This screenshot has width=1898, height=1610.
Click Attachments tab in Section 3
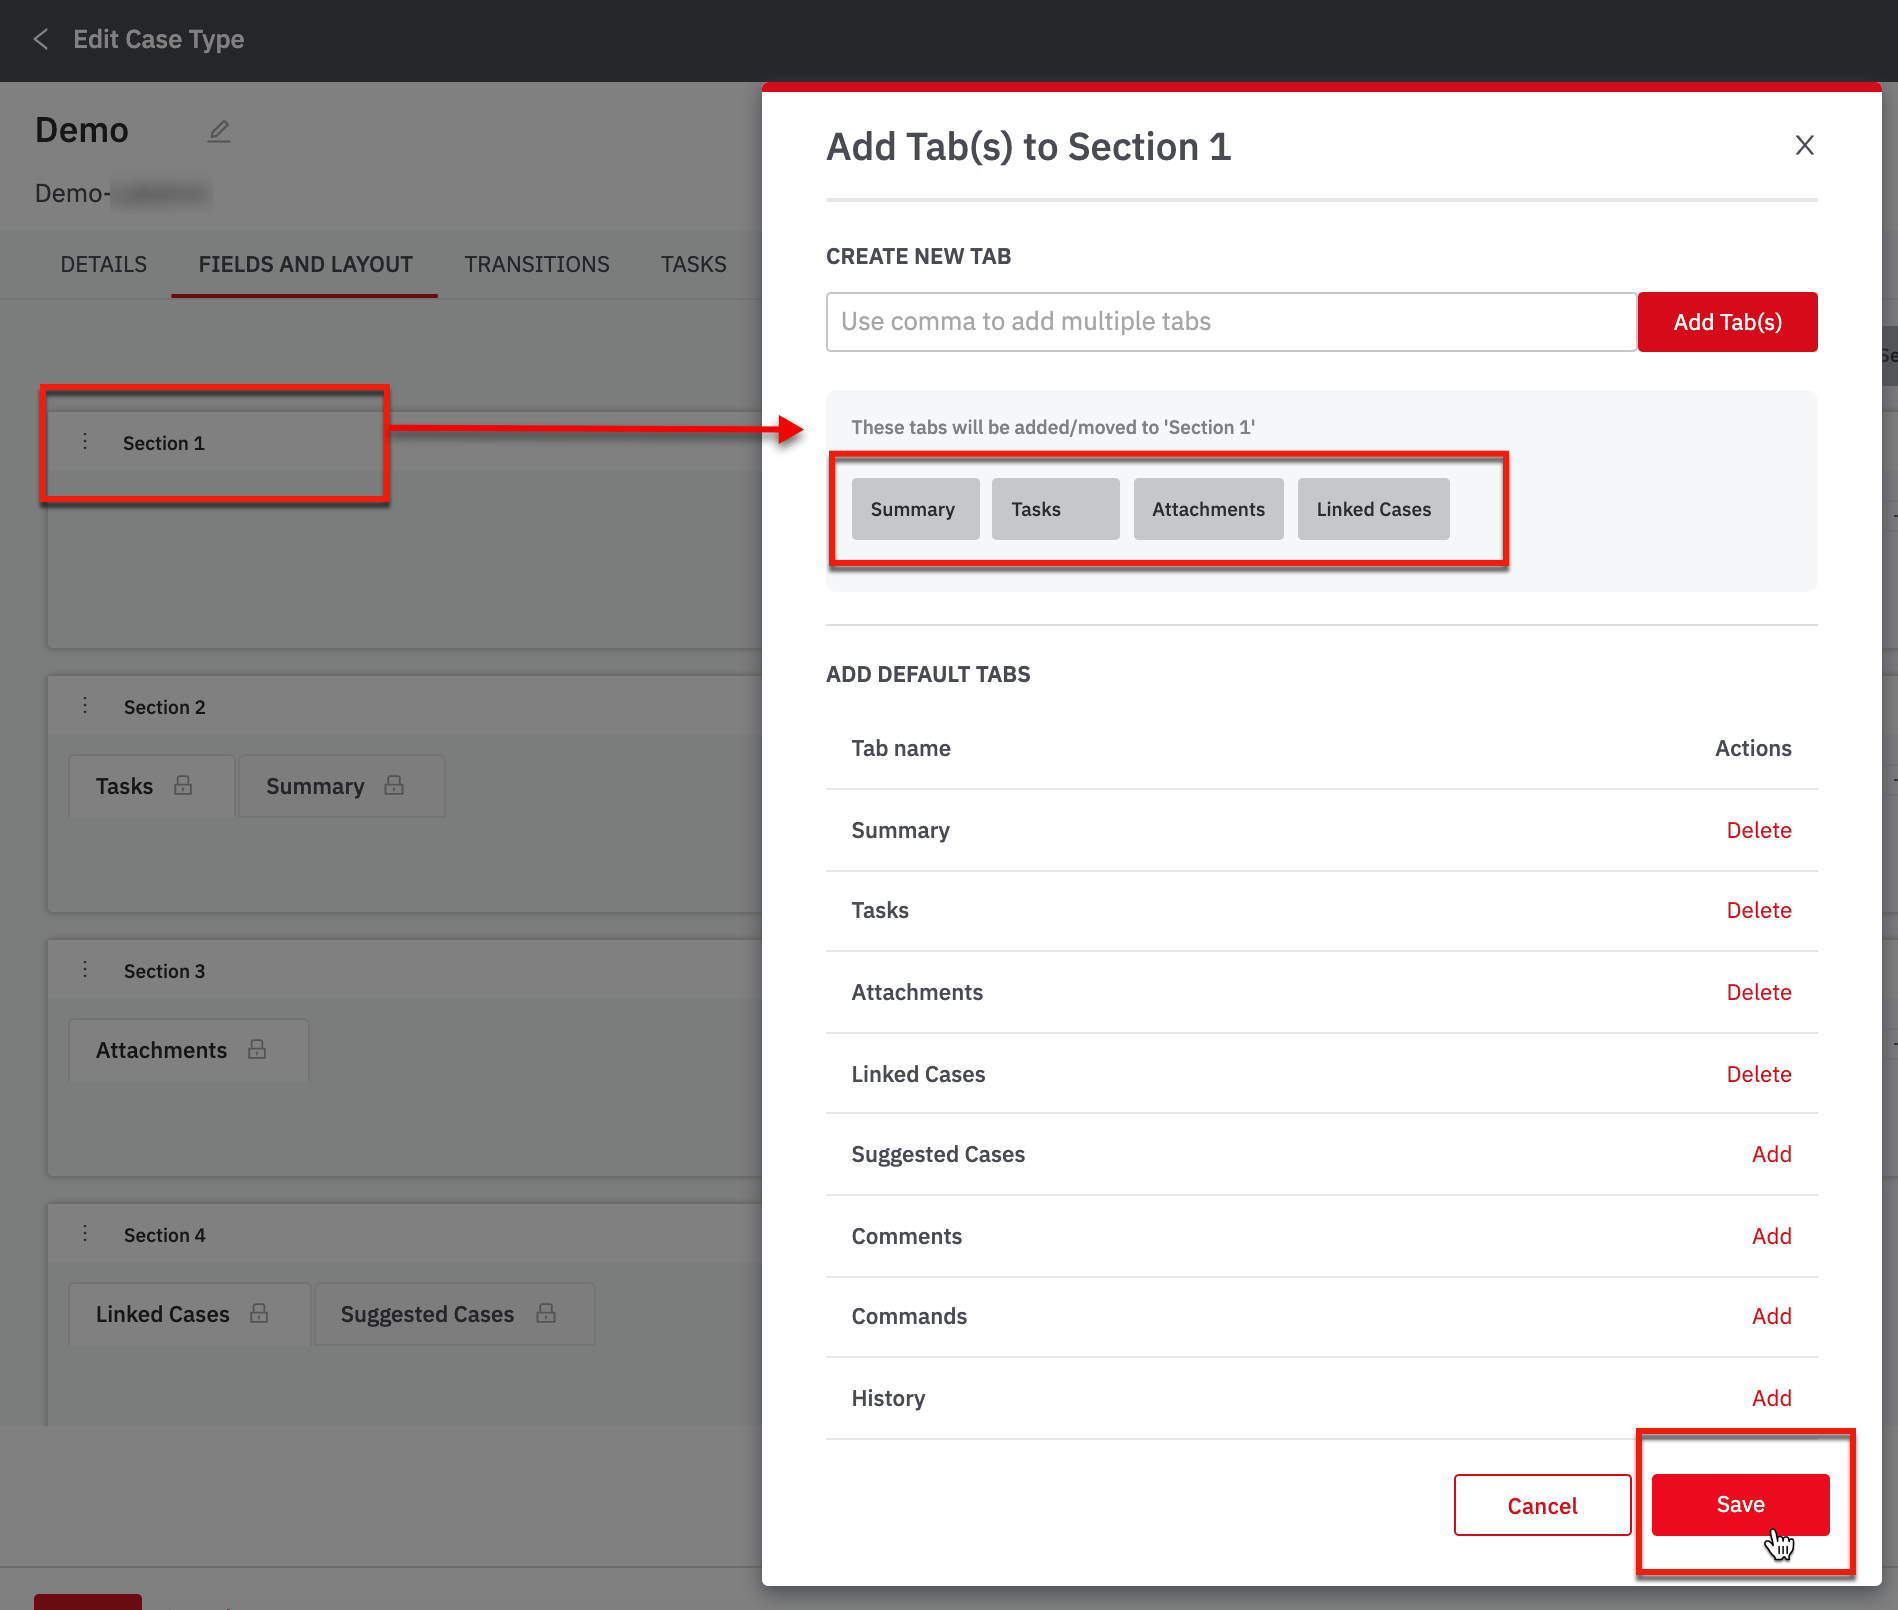click(188, 1050)
